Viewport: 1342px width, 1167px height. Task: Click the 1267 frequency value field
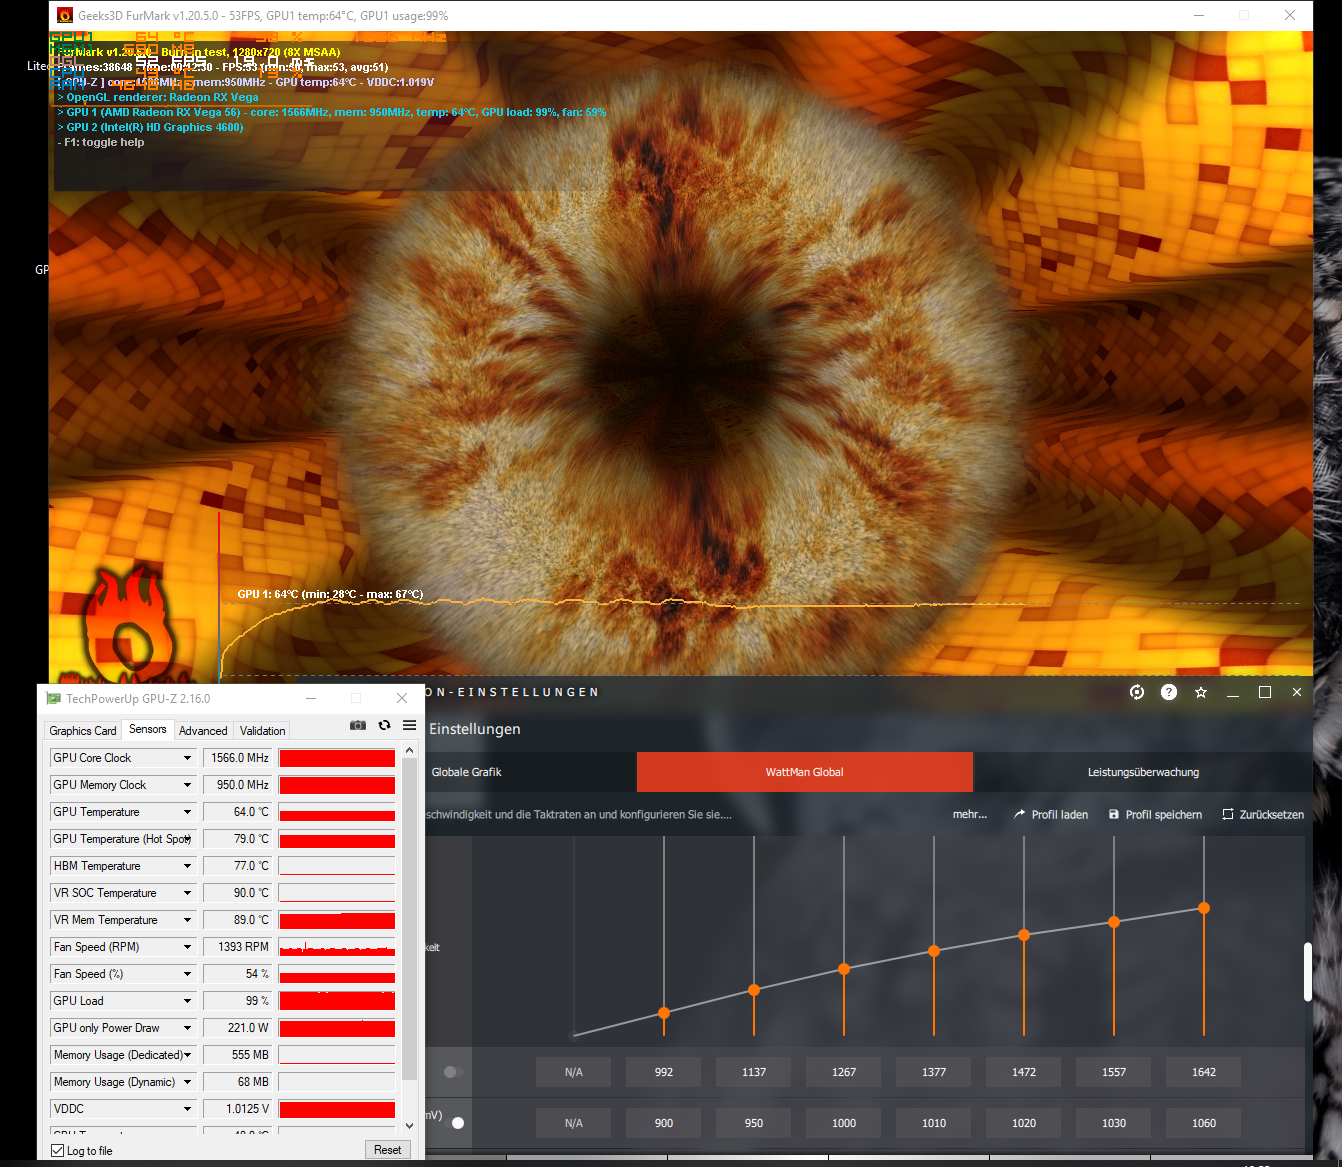point(844,1072)
